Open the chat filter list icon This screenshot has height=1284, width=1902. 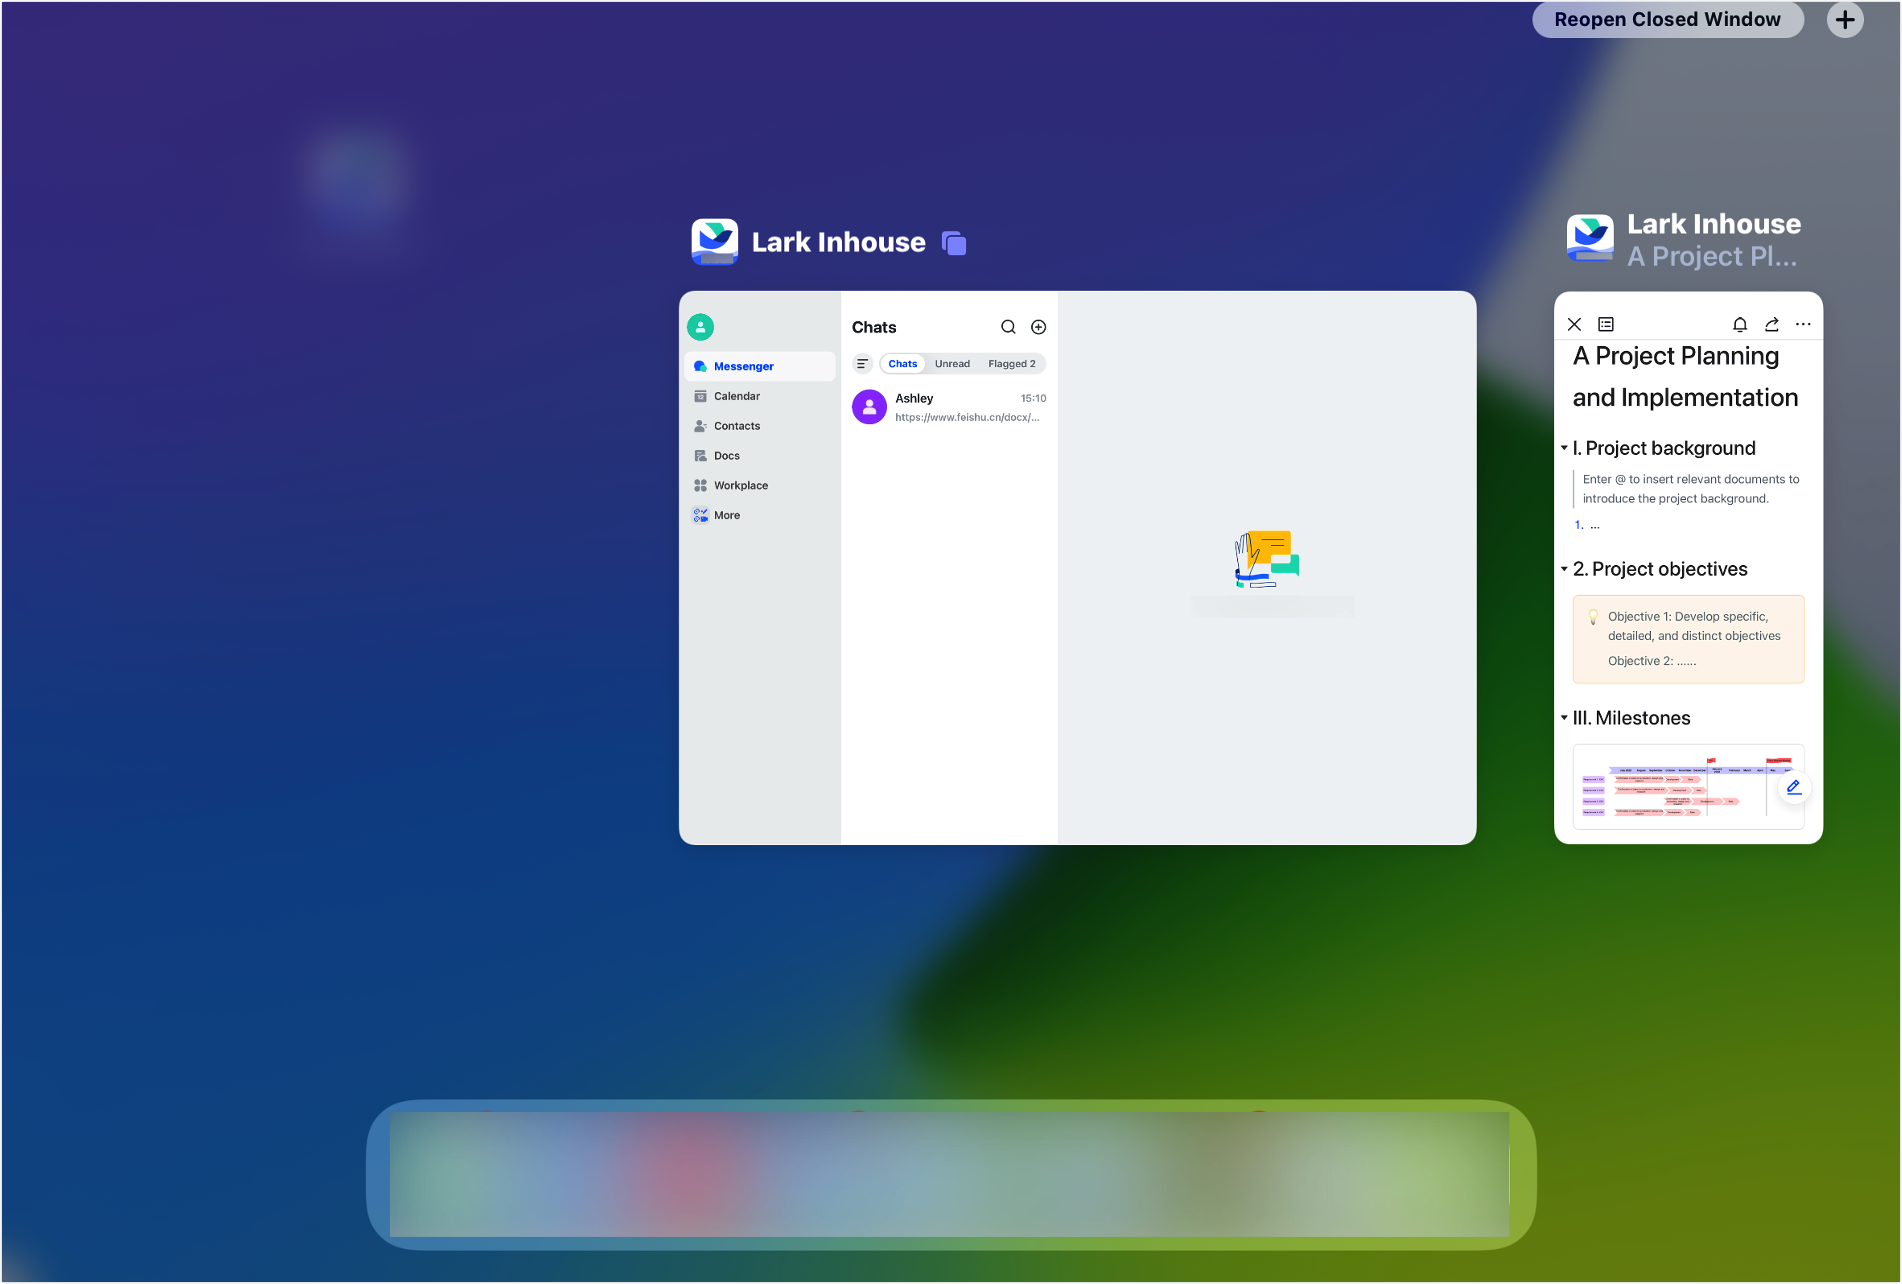pyautogui.click(x=862, y=364)
